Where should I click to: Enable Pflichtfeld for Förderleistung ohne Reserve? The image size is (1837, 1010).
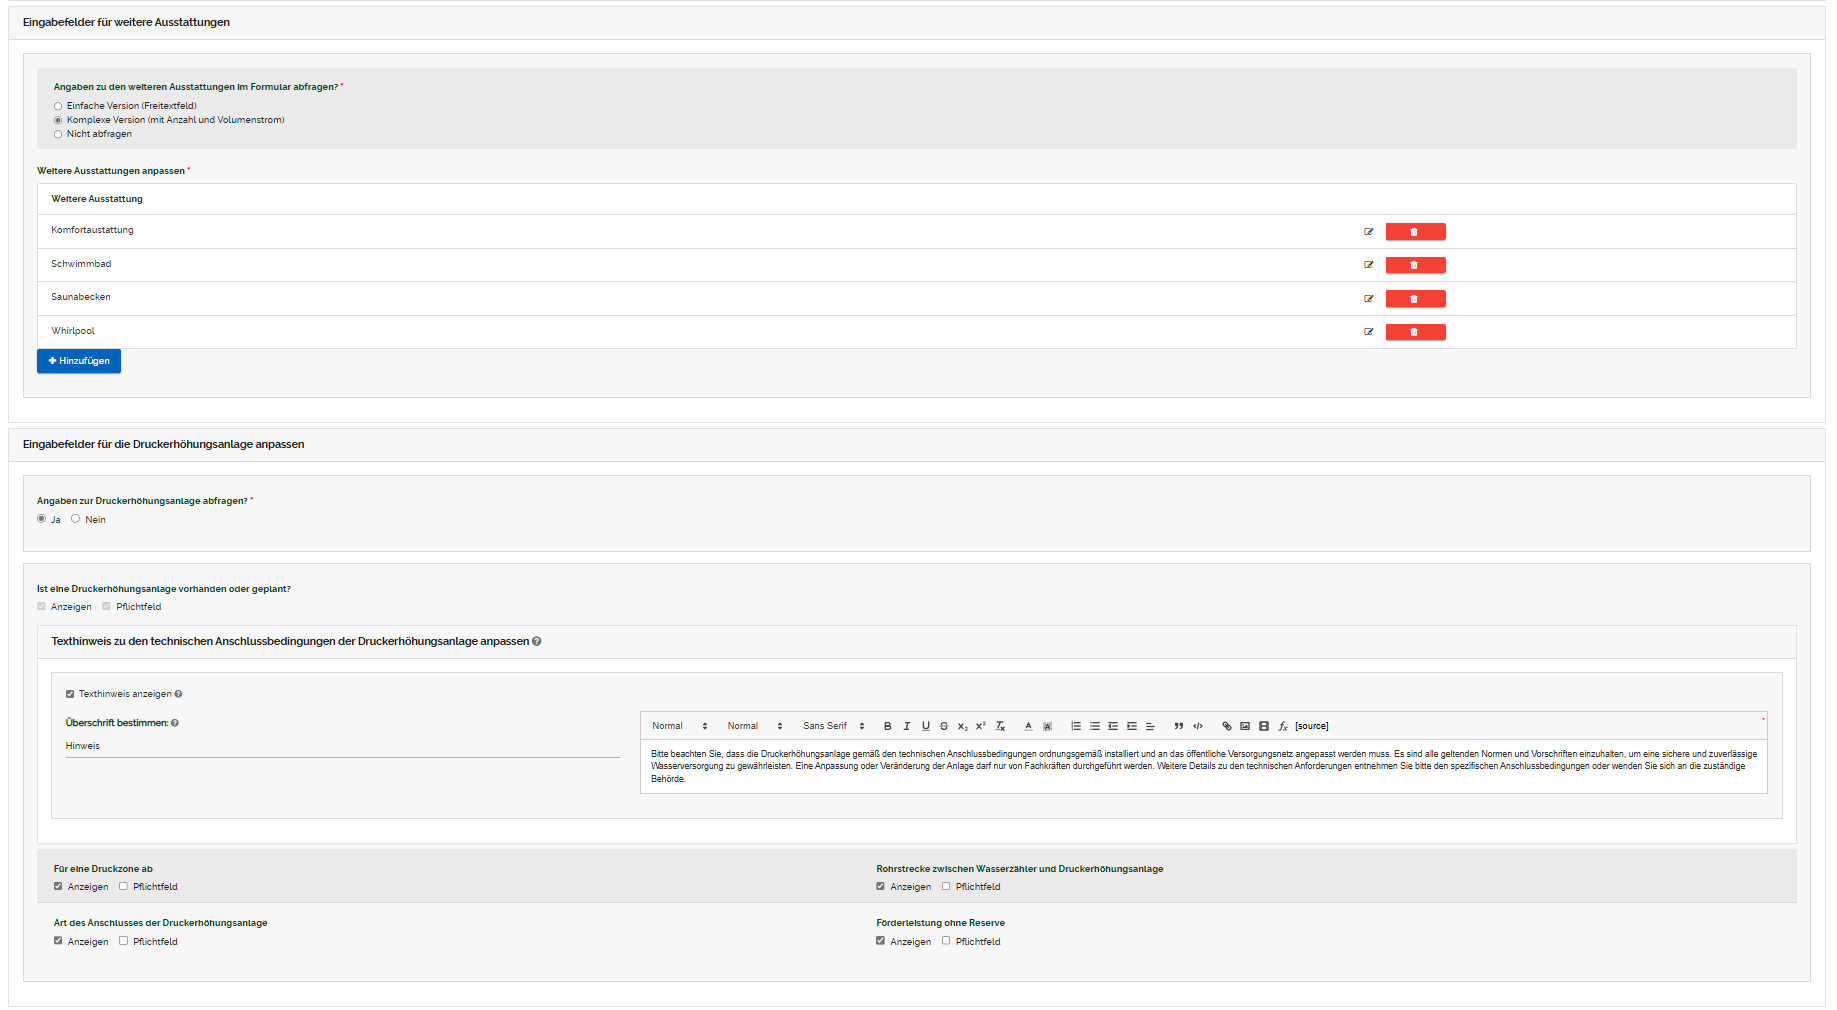coord(946,941)
